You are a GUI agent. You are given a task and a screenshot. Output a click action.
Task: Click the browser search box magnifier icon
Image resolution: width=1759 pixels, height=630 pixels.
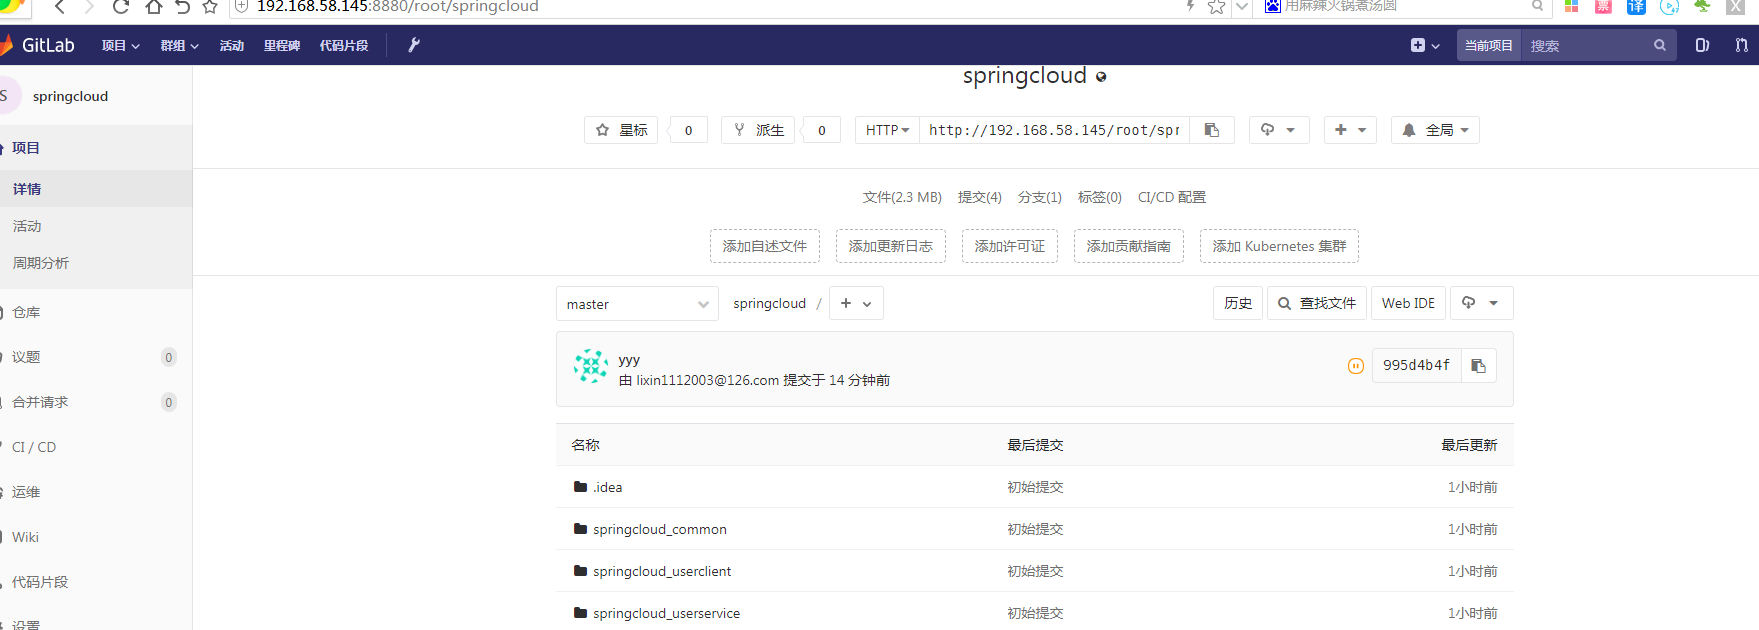(x=1537, y=6)
